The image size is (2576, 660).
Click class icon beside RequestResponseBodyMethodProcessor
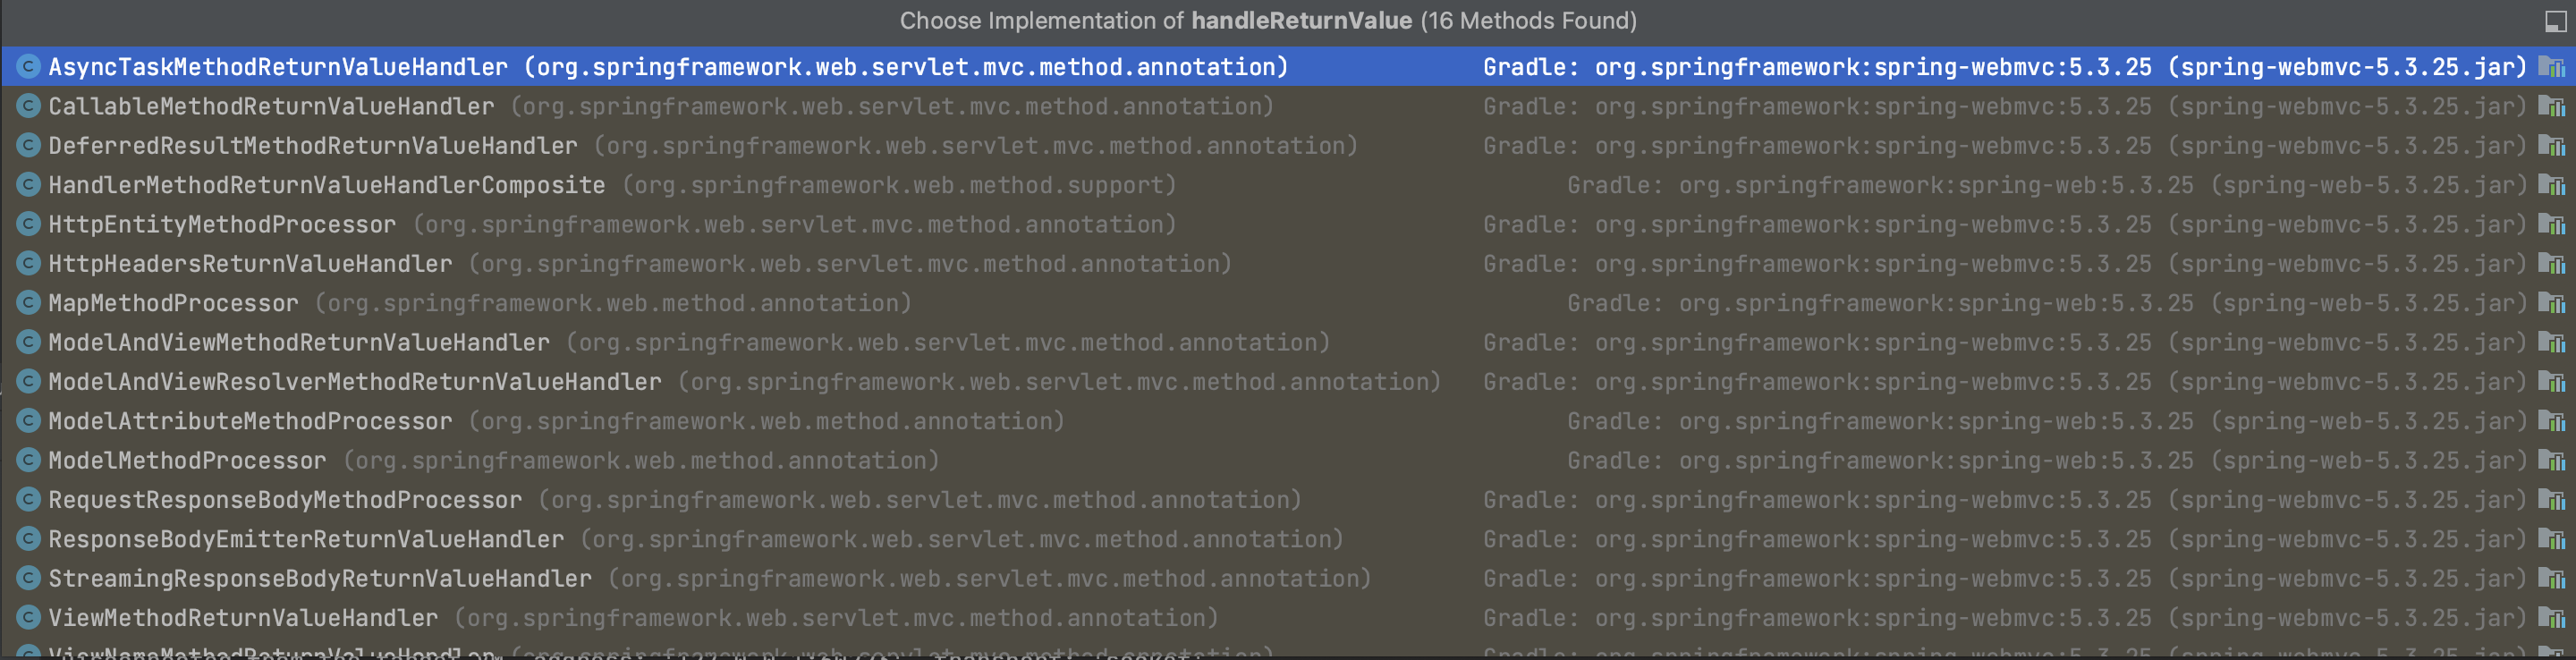coord(29,499)
